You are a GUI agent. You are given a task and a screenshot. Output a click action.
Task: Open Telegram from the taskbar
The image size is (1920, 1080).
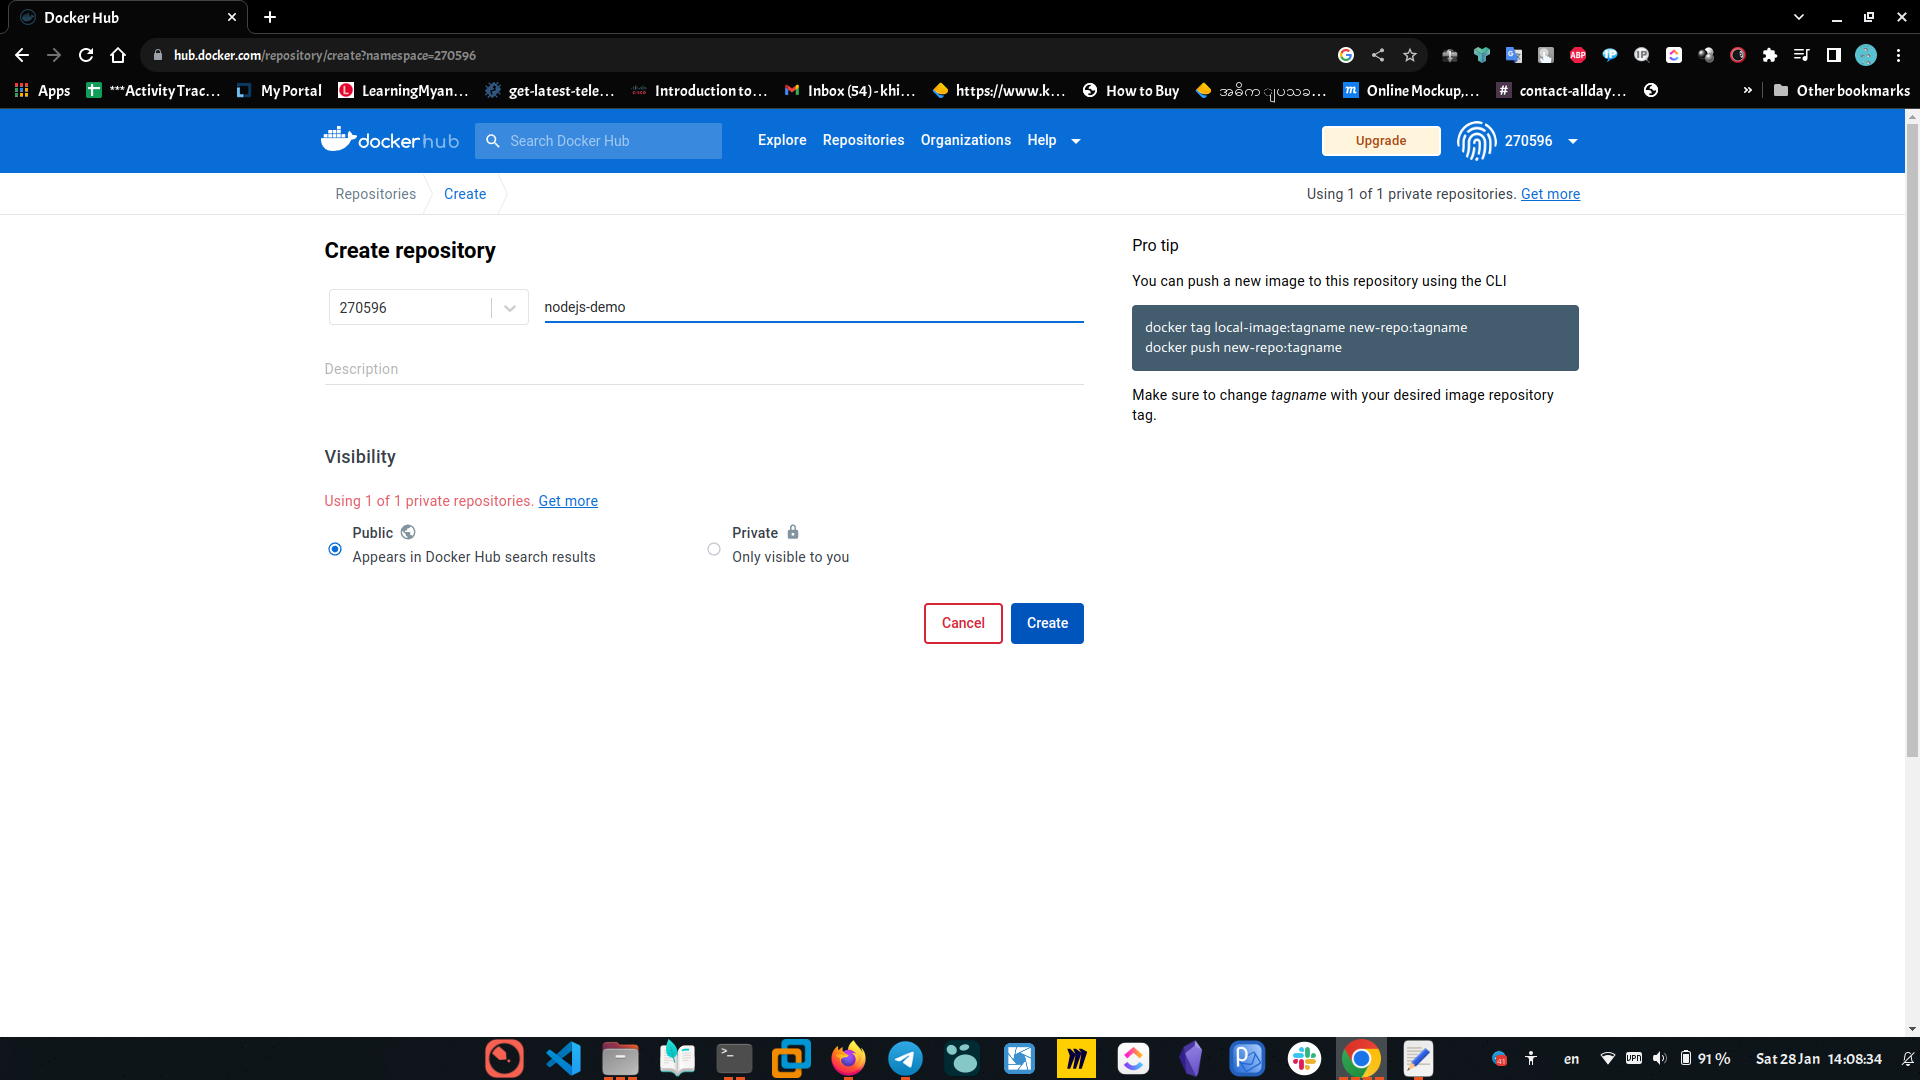[905, 1058]
